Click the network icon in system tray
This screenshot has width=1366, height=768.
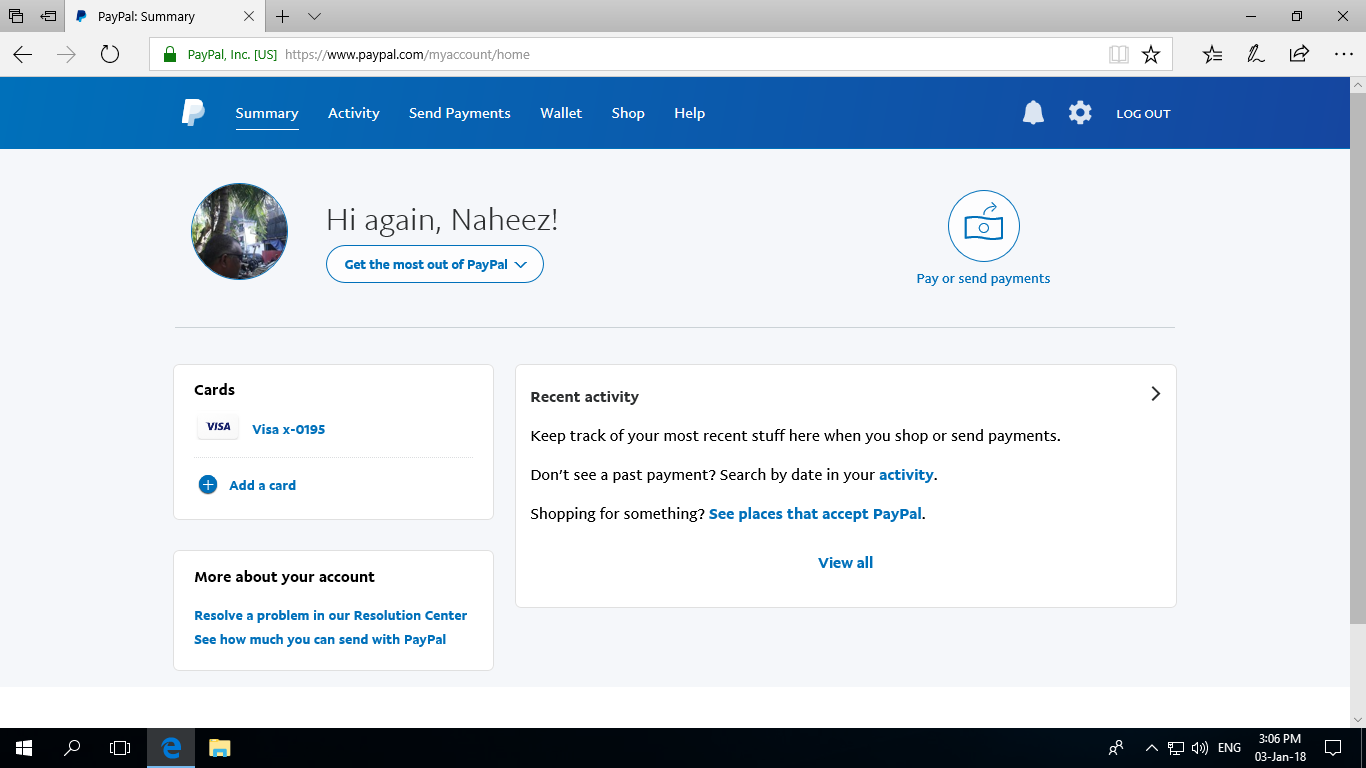(x=1177, y=747)
